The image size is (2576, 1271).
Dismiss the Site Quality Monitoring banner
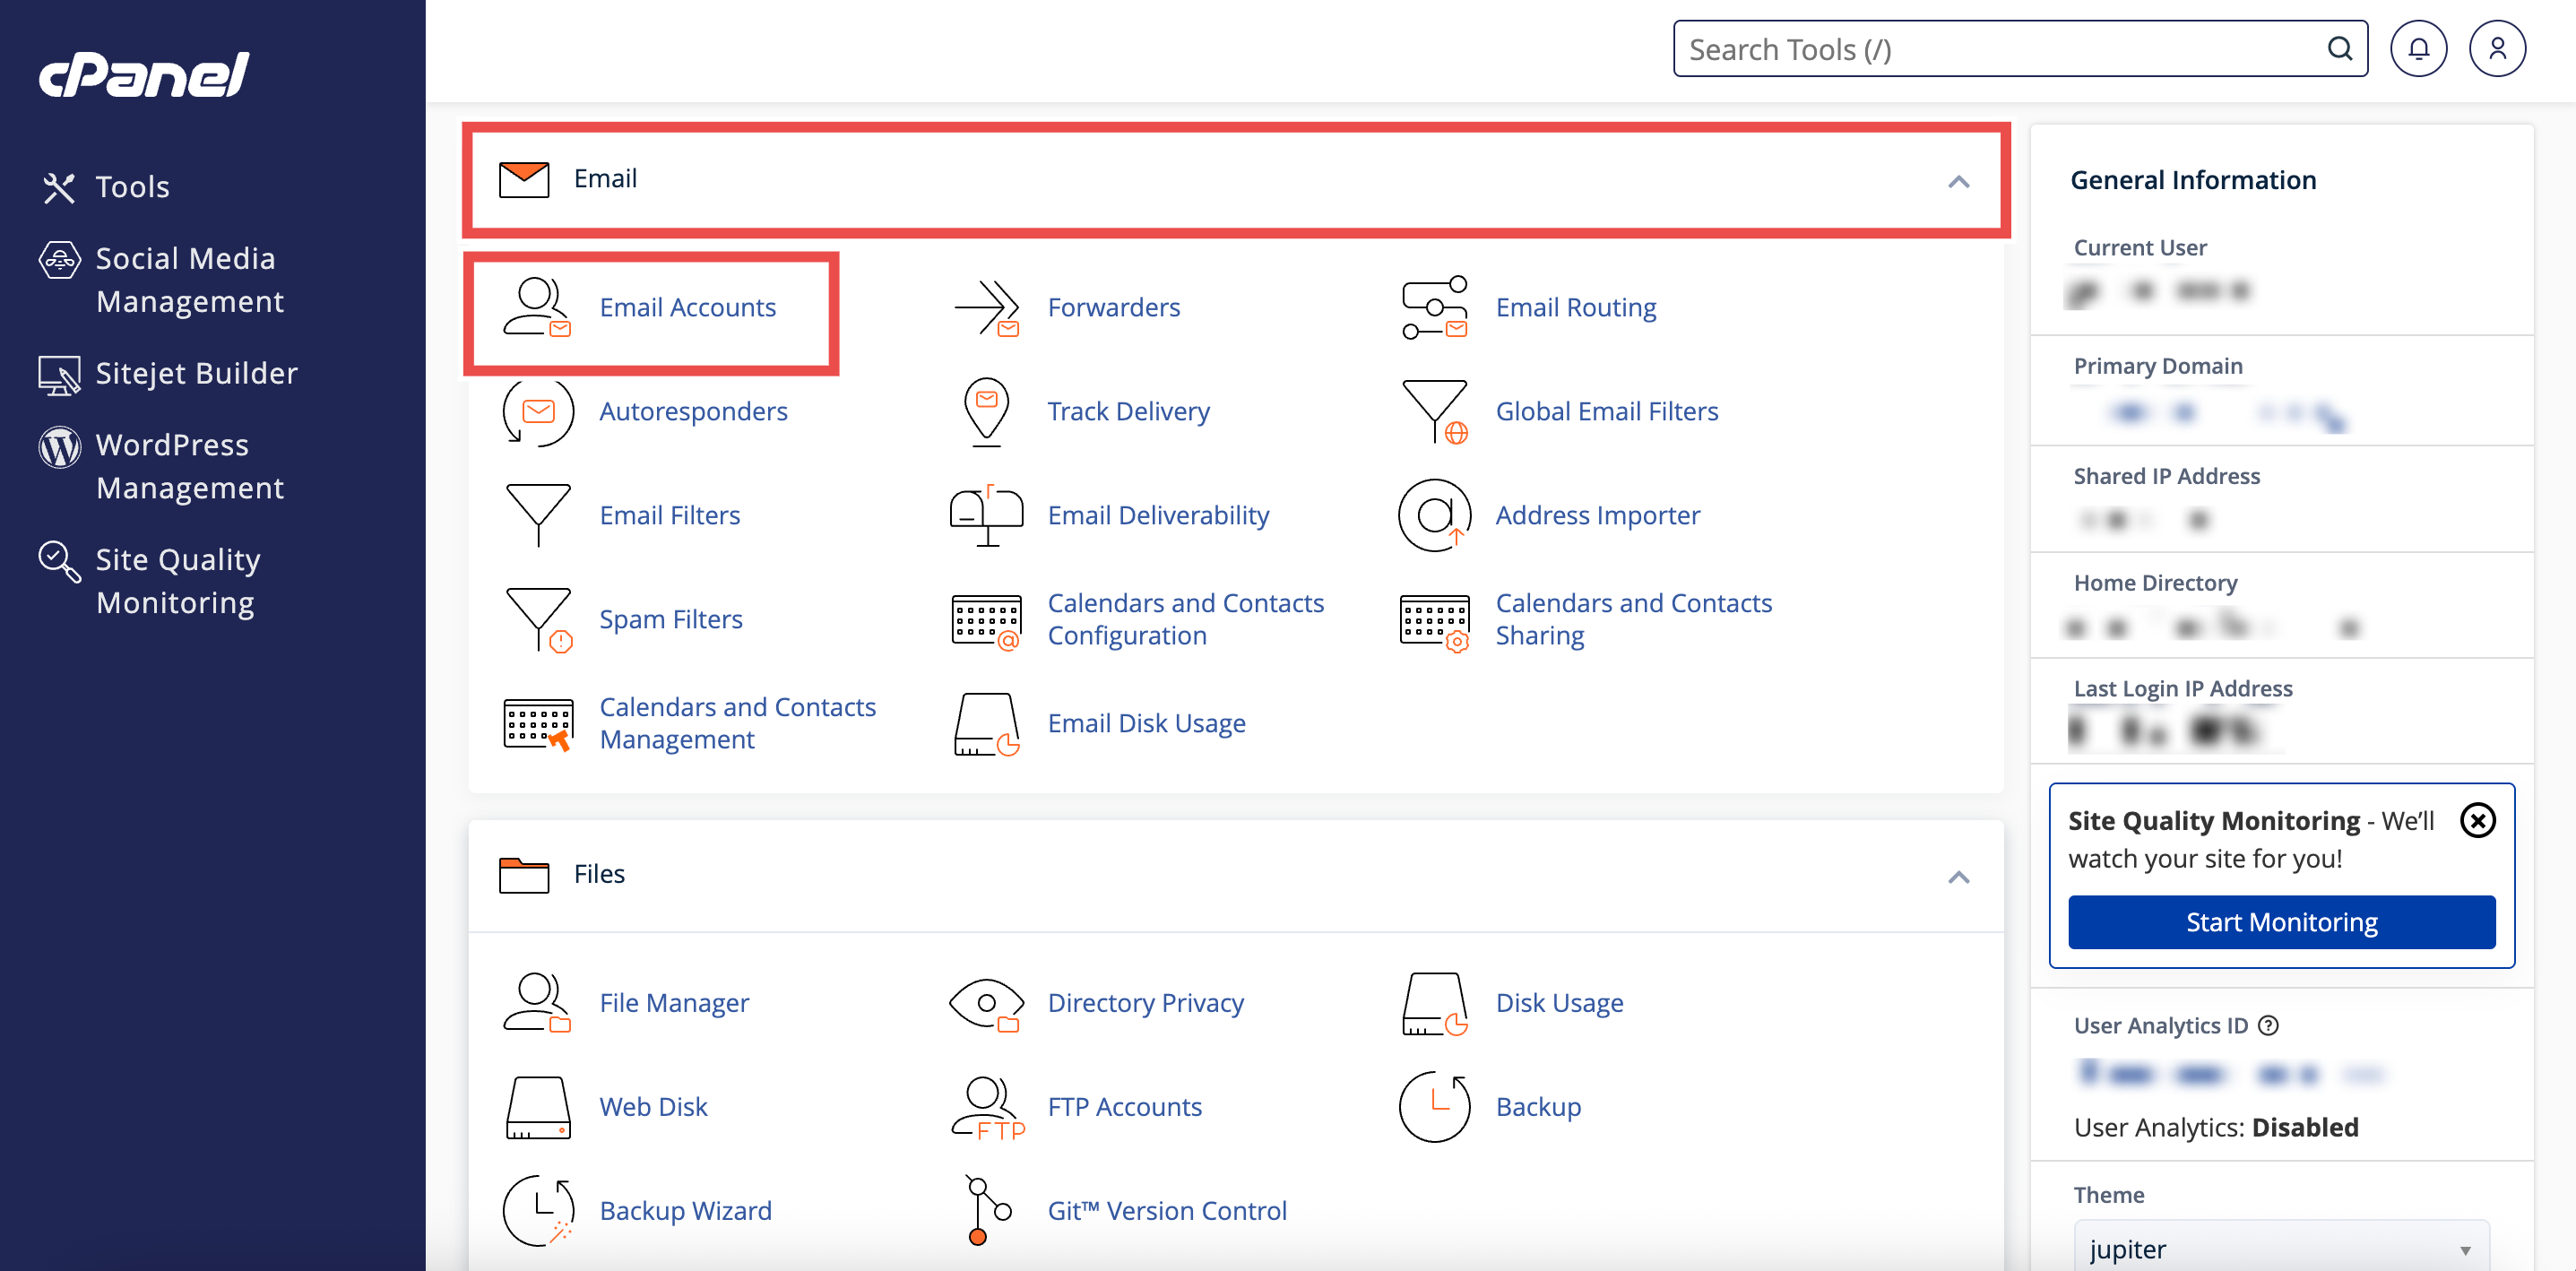pos(2477,820)
